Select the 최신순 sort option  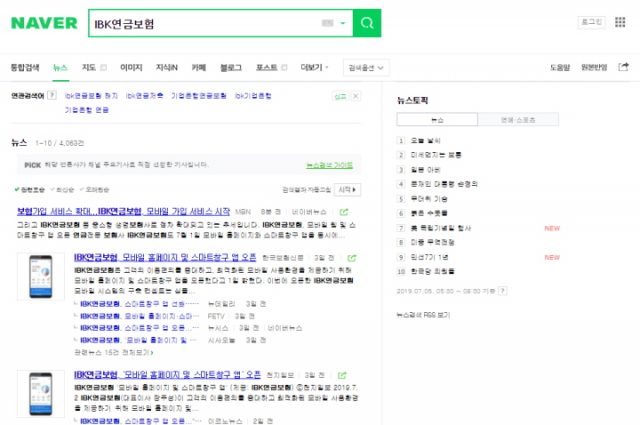pos(63,188)
